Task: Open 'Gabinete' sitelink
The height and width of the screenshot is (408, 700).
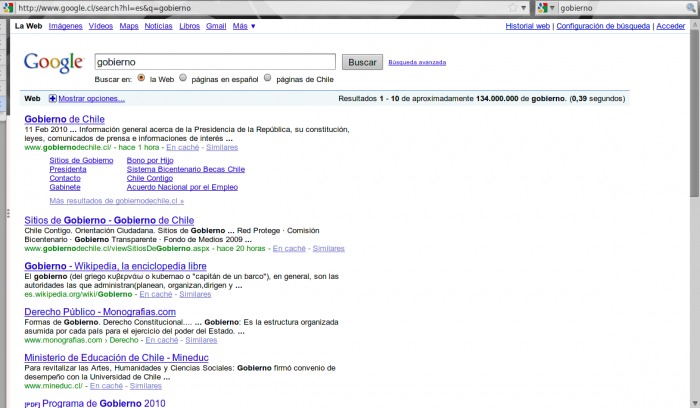Action: coord(65,187)
